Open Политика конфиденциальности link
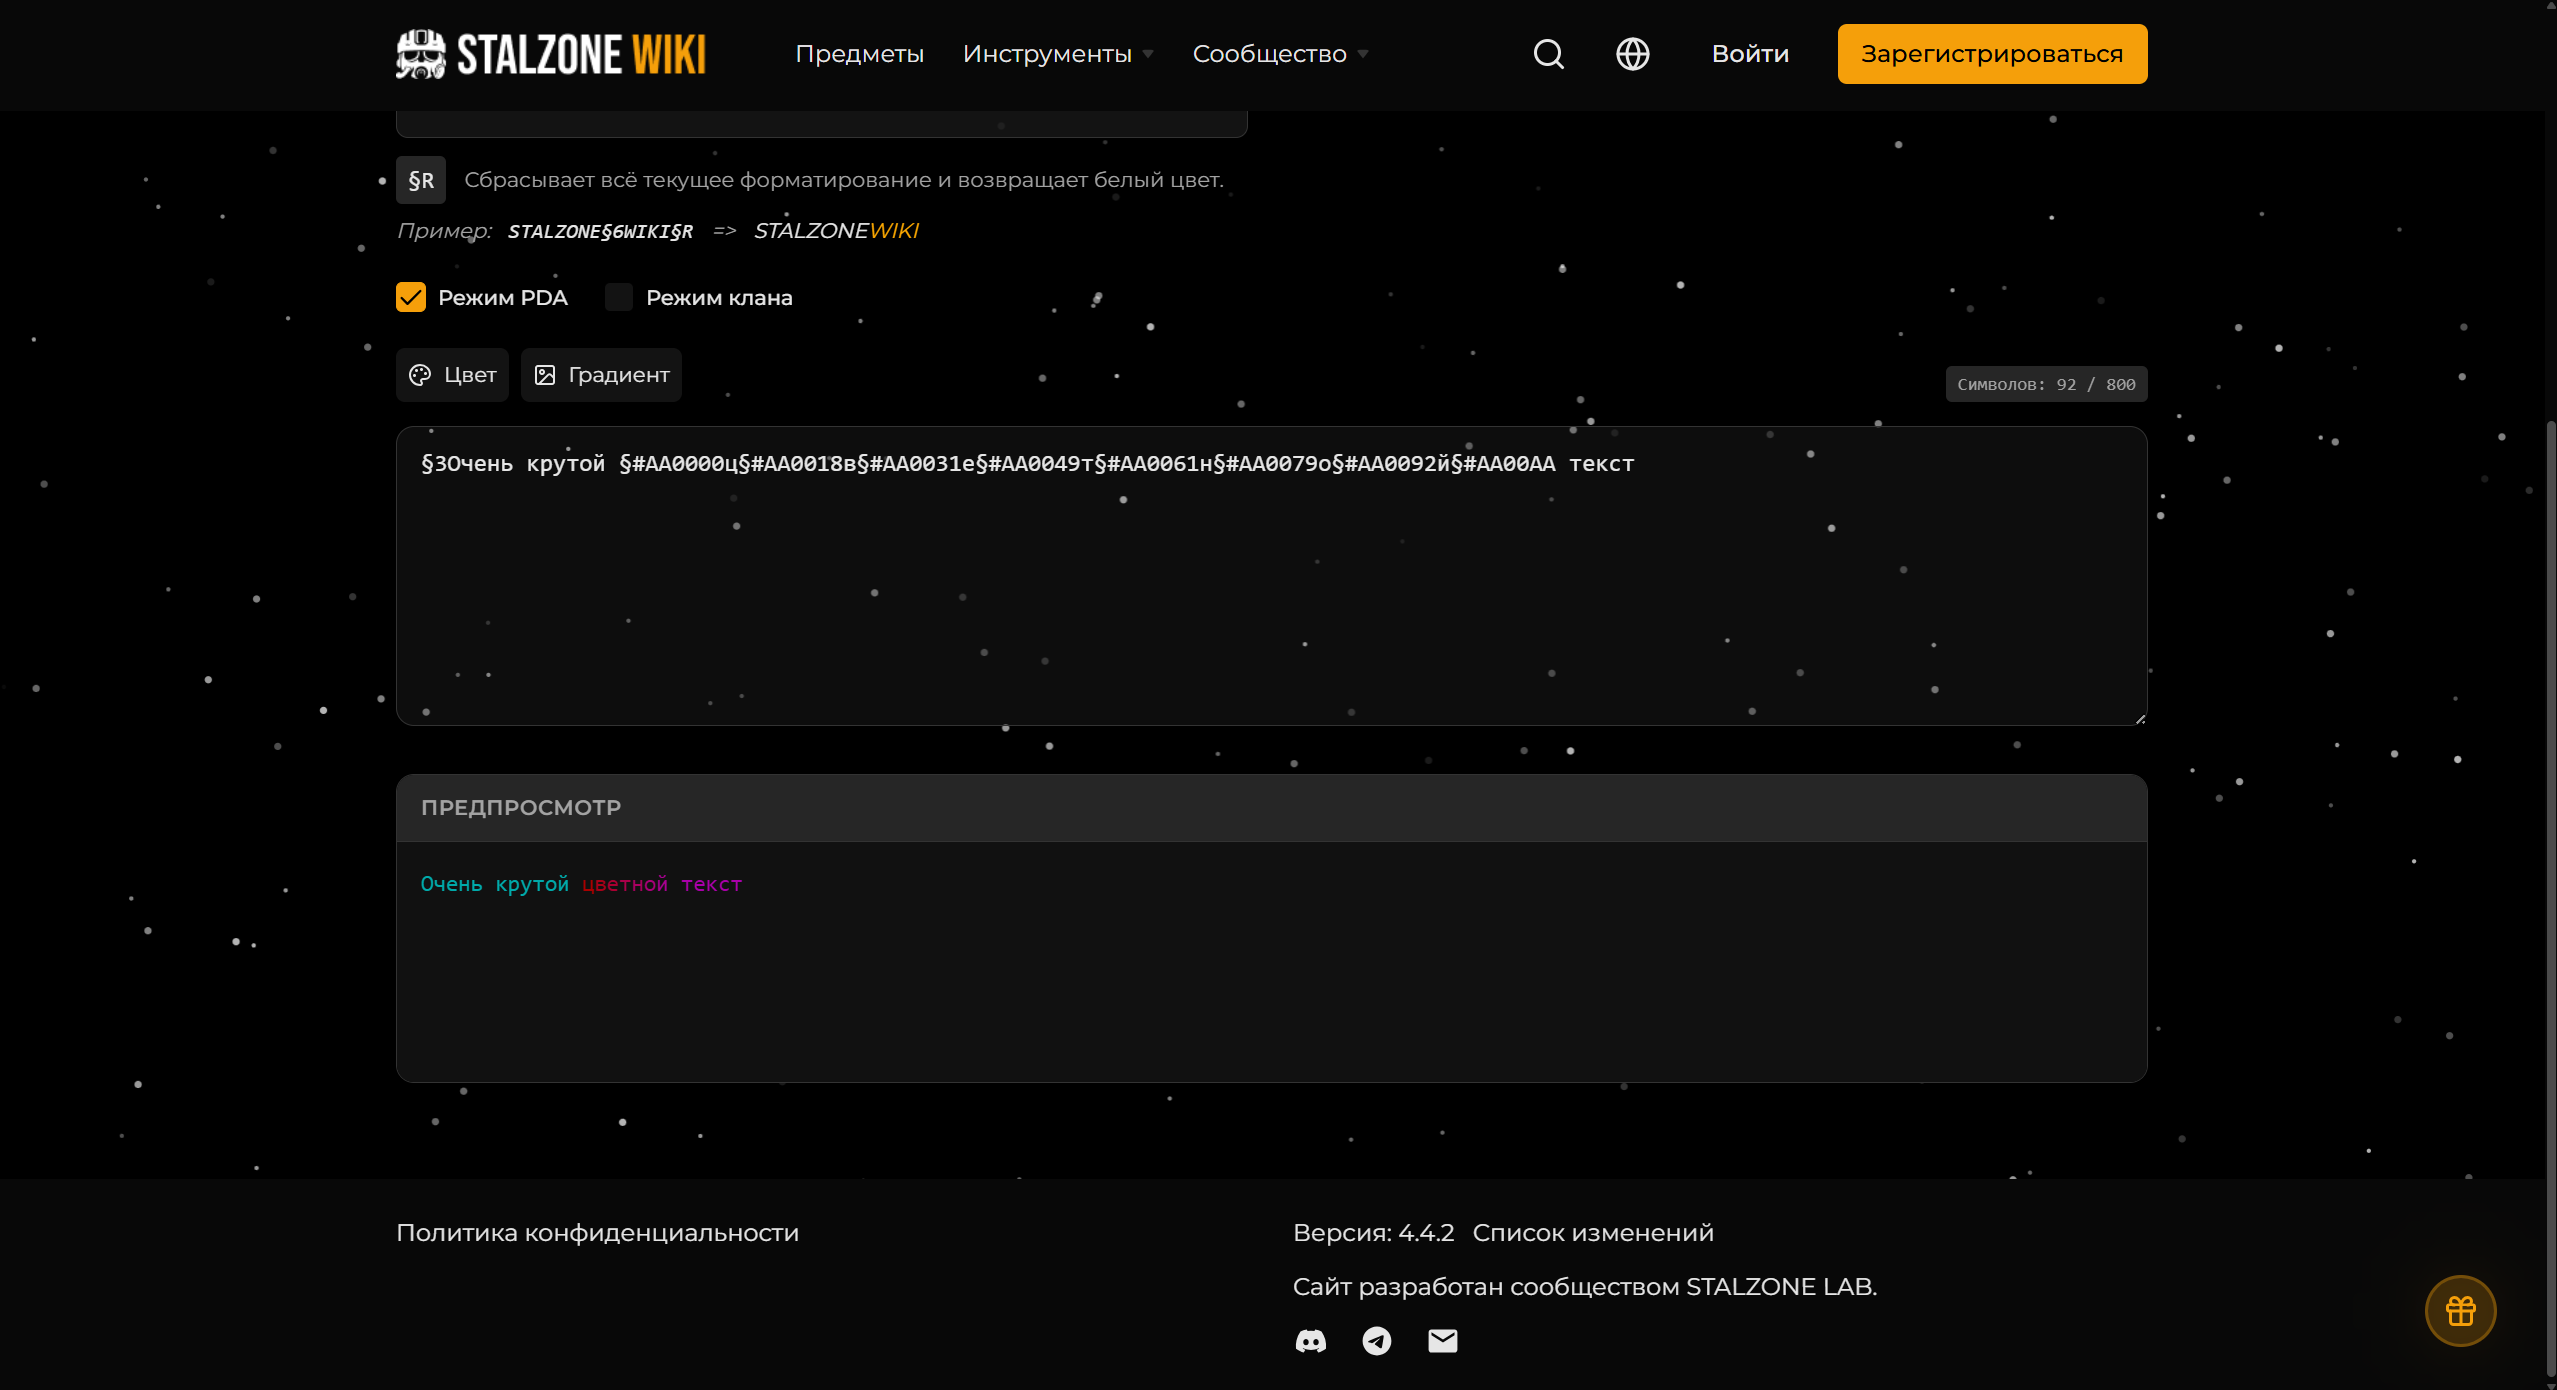The height and width of the screenshot is (1390, 2557). click(x=597, y=1233)
